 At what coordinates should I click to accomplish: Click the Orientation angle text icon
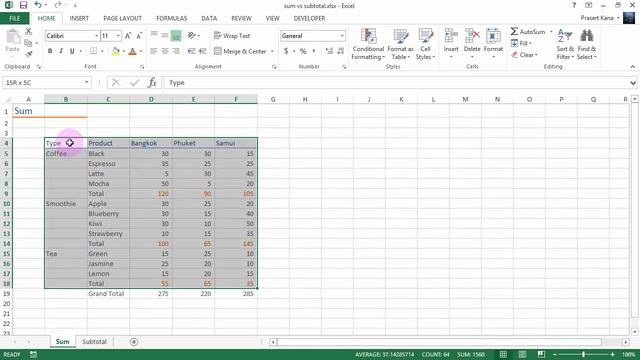coord(191,36)
